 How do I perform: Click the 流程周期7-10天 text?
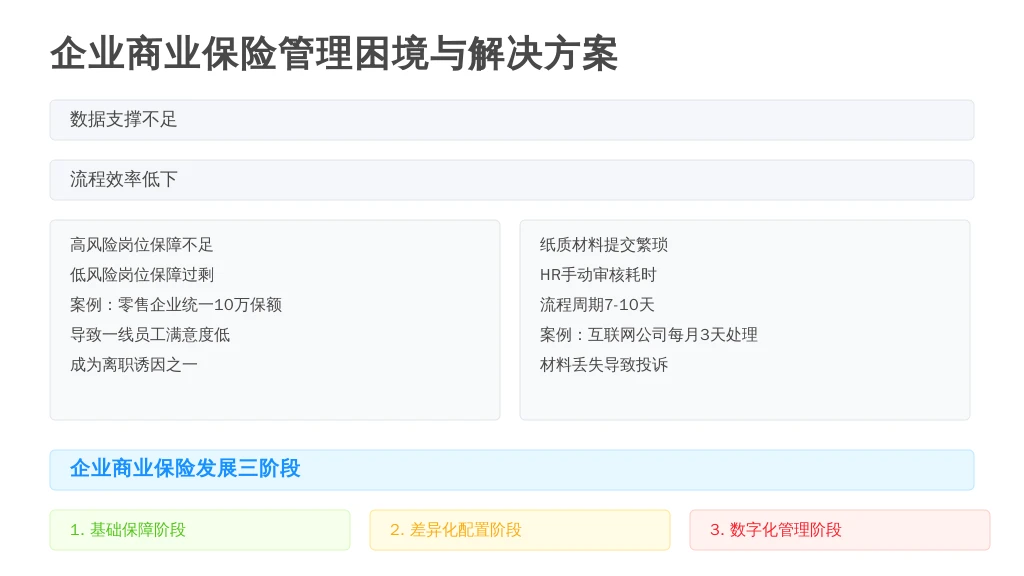coord(598,305)
